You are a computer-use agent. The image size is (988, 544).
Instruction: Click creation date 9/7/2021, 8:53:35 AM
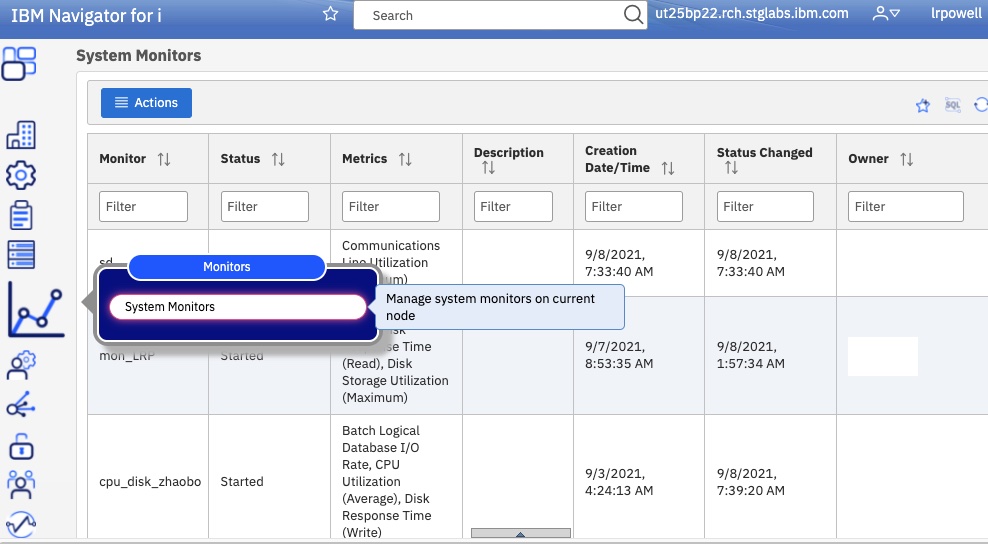[x=619, y=355]
